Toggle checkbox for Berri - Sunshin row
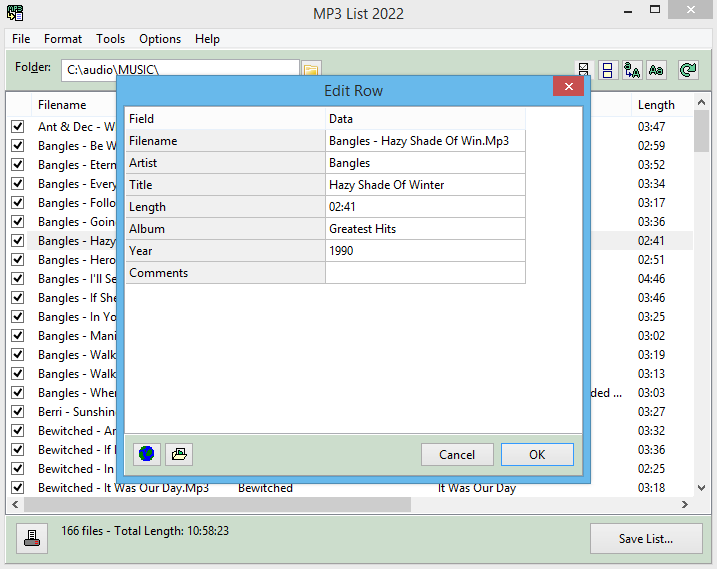Screen dimensions: 717x569 click(x=17, y=412)
